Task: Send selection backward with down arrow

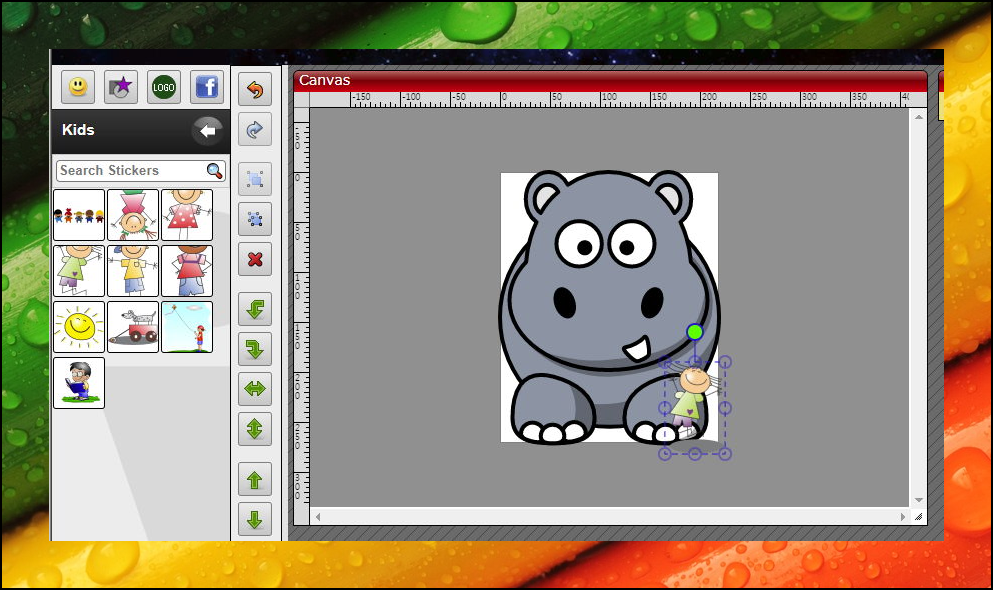Action: (255, 520)
